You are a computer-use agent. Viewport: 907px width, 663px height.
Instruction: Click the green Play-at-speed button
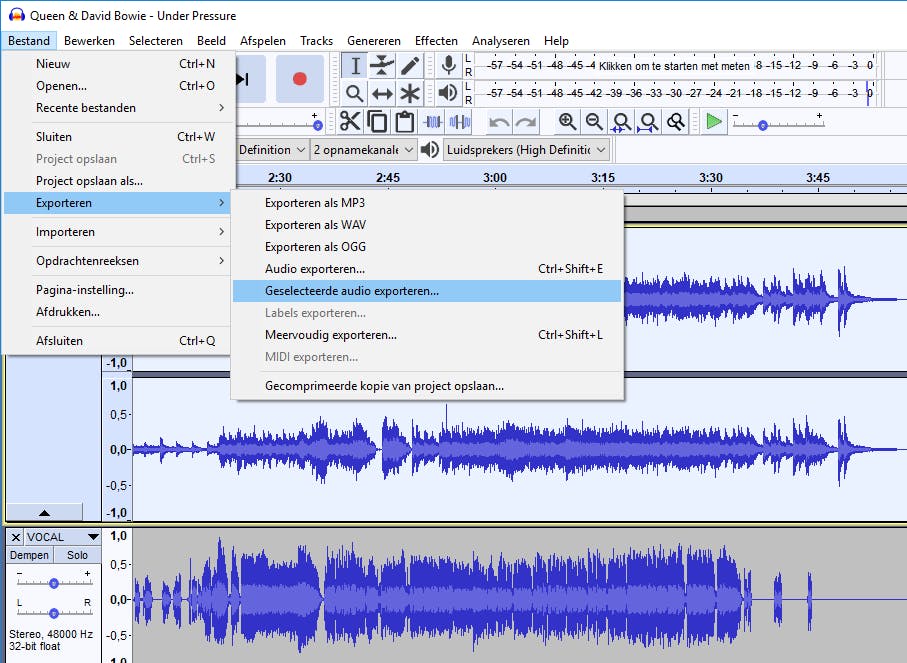713,122
